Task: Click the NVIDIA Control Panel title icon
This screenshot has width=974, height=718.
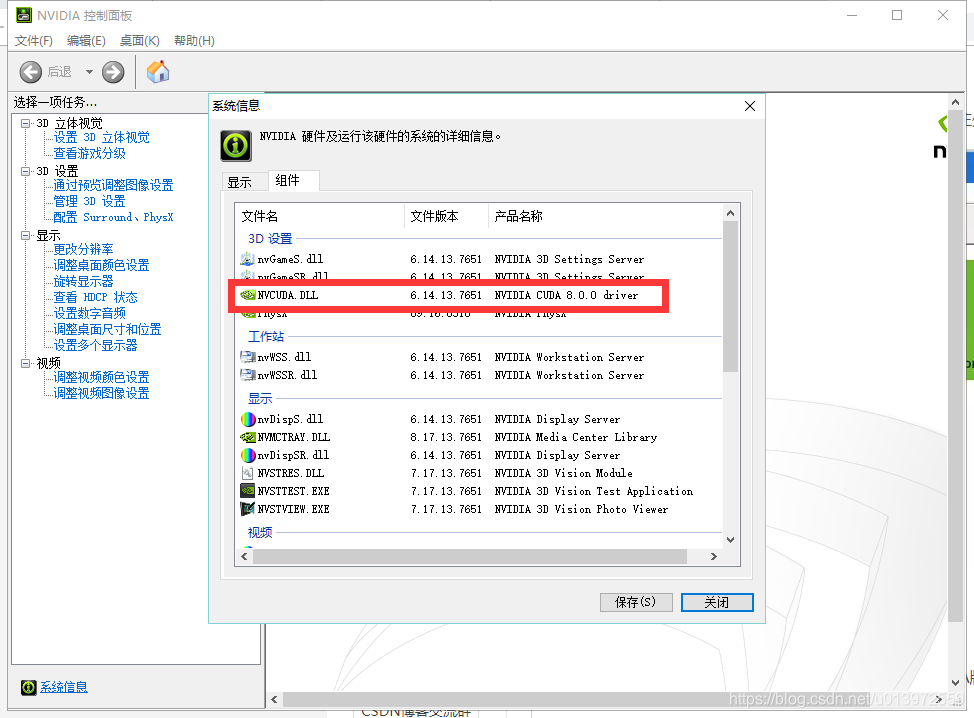Action: point(24,15)
